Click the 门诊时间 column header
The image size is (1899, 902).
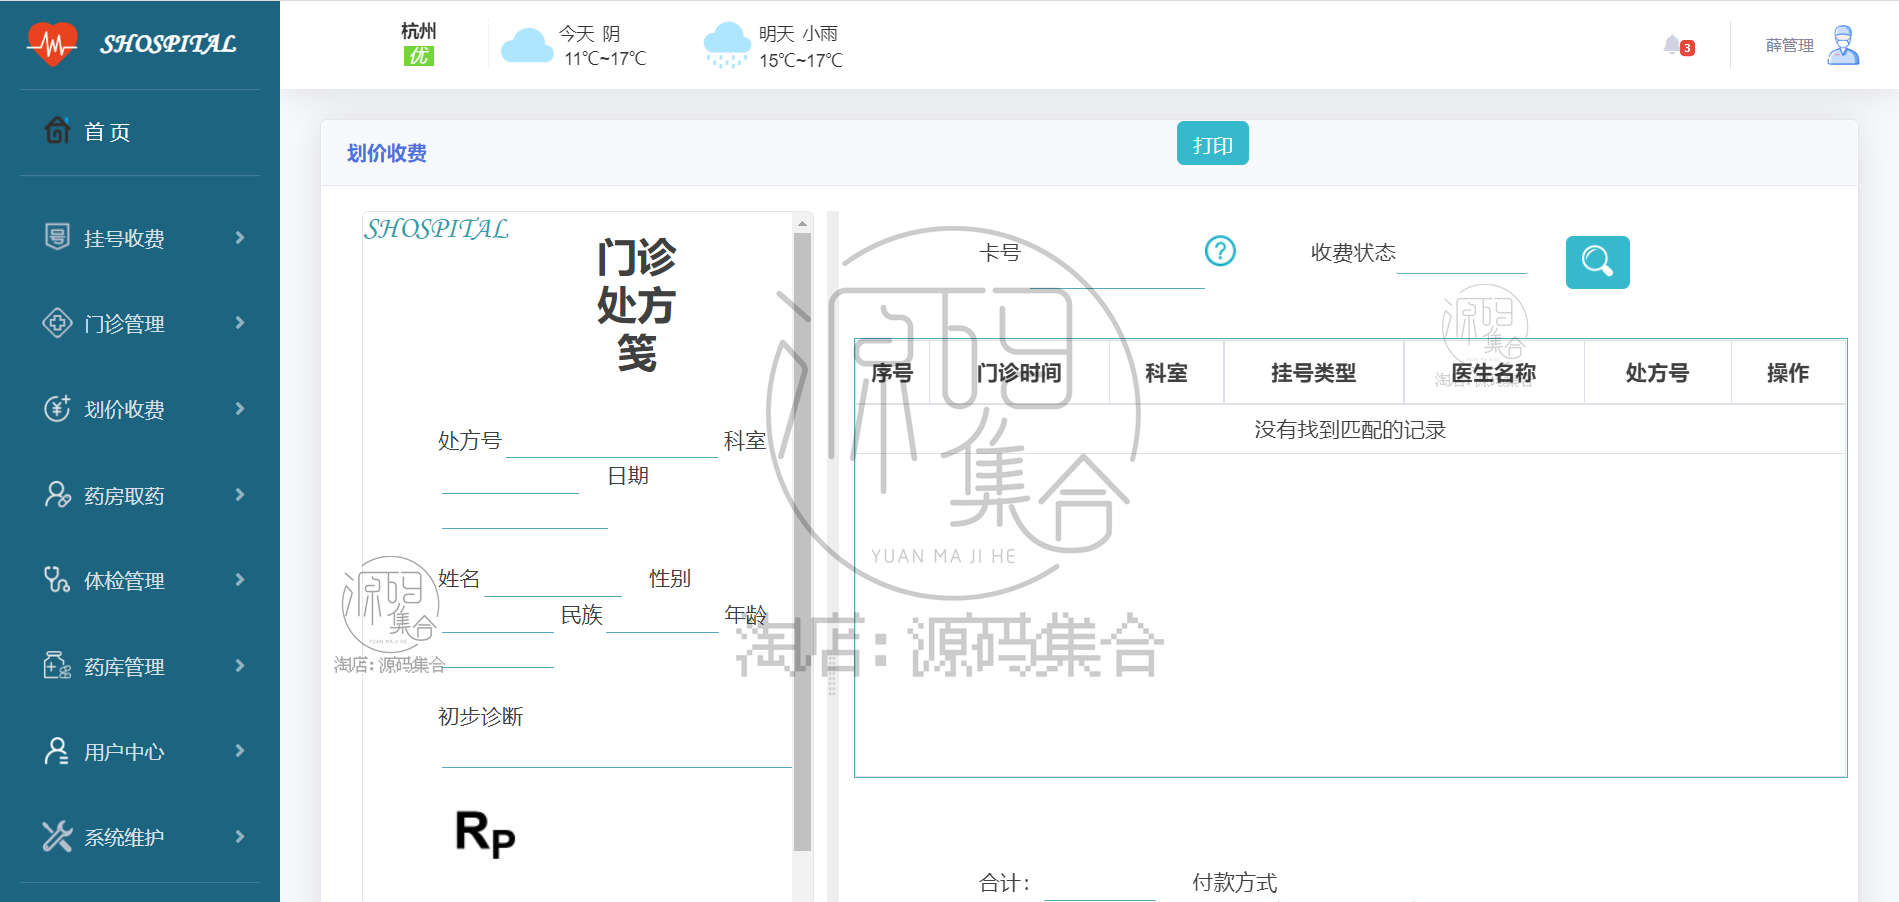pyautogui.click(x=1019, y=373)
